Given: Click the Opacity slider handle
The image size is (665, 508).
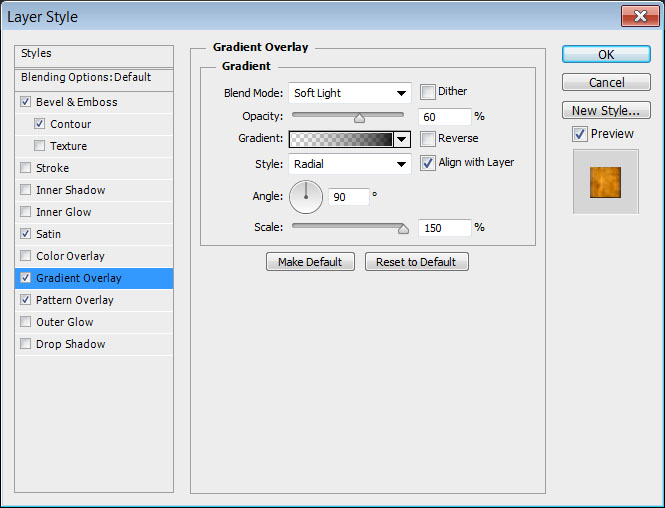Looking at the screenshot, I should pyautogui.click(x=359, y=118).
